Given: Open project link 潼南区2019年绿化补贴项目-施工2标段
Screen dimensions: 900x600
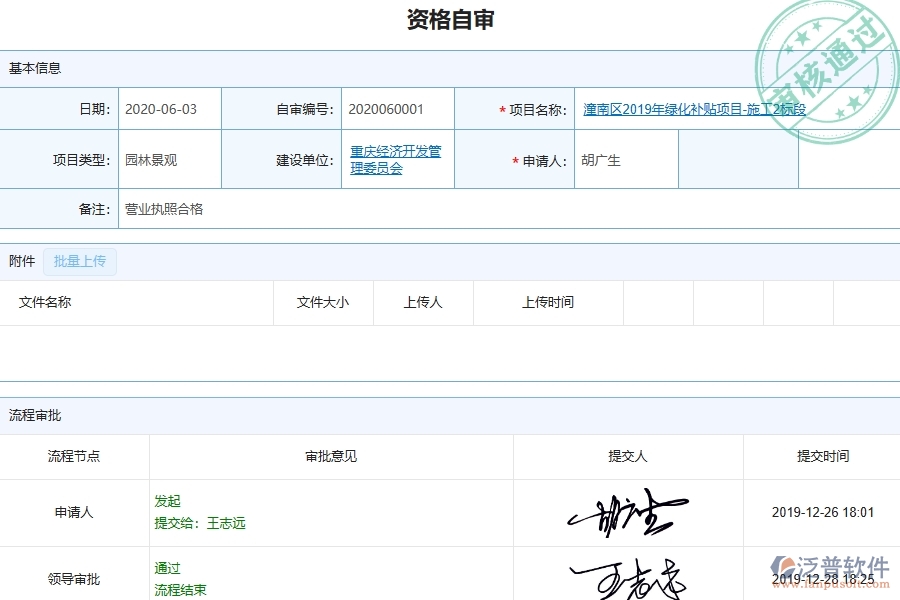Looking at the screenshot, I should click(693, 109).
